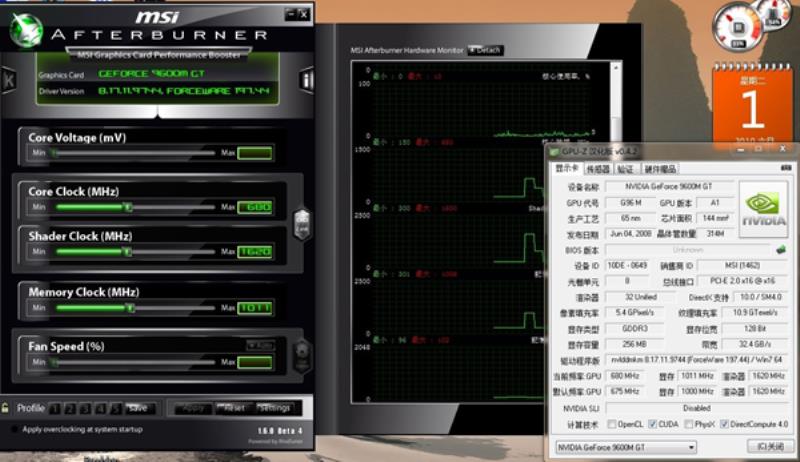Click the 'PCI-E 2.0 x16 @ x16' bus field
Screen dimensions: 800x462
pos(742,281)
